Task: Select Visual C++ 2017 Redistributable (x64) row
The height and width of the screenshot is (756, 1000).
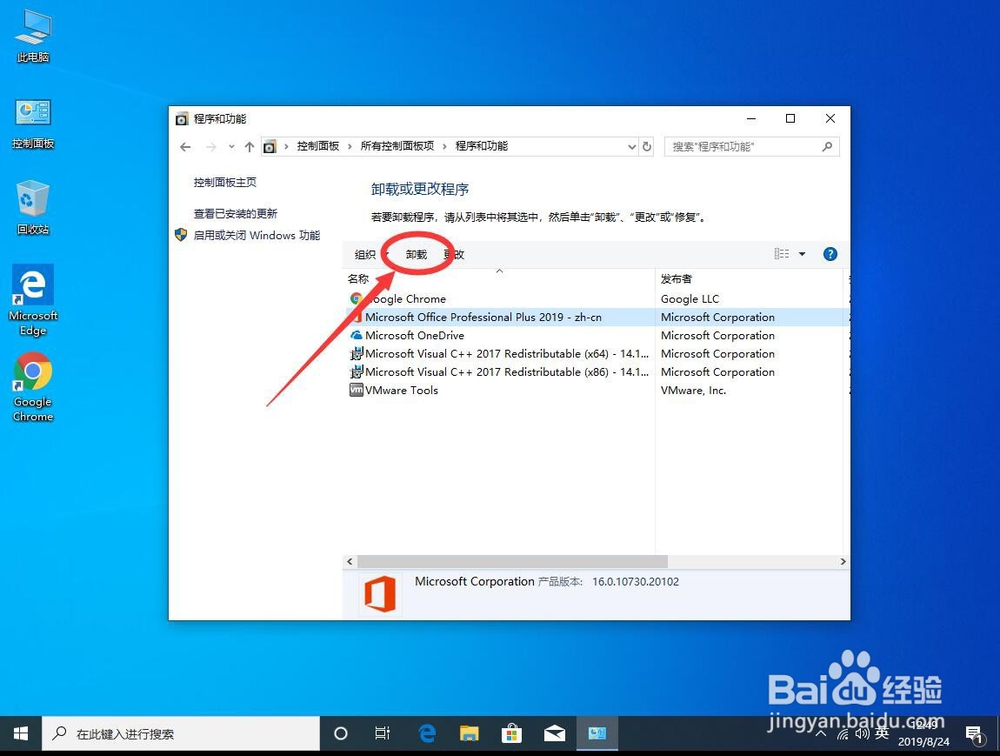Action: [x=501, y=353]
